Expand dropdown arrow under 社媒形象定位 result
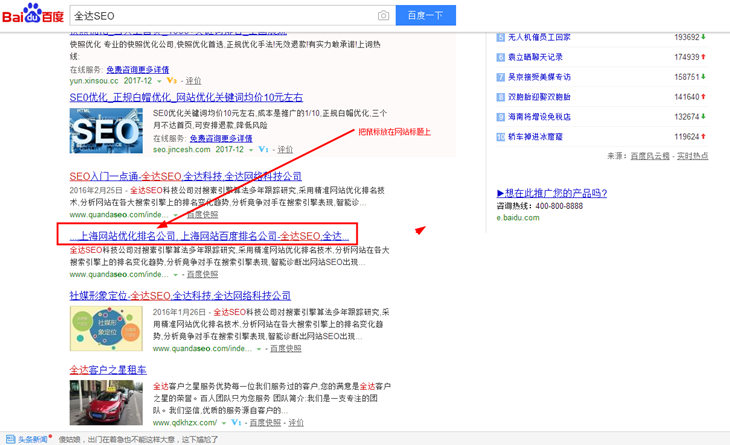 pos(259,349)
